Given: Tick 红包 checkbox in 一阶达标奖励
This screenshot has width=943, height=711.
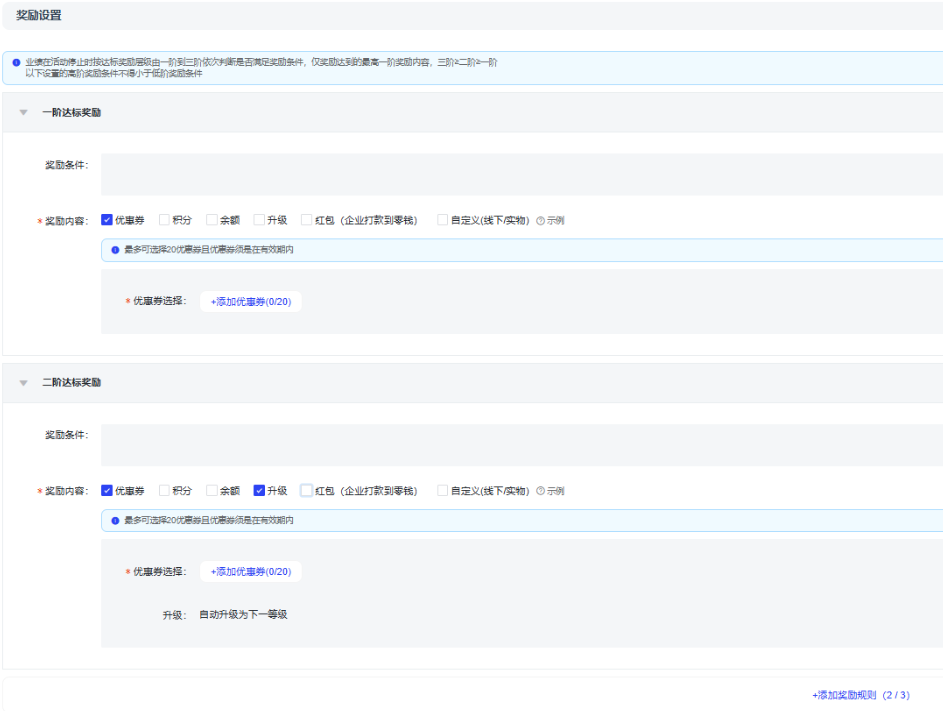Looking at the screenshot, I should [307, 220].
